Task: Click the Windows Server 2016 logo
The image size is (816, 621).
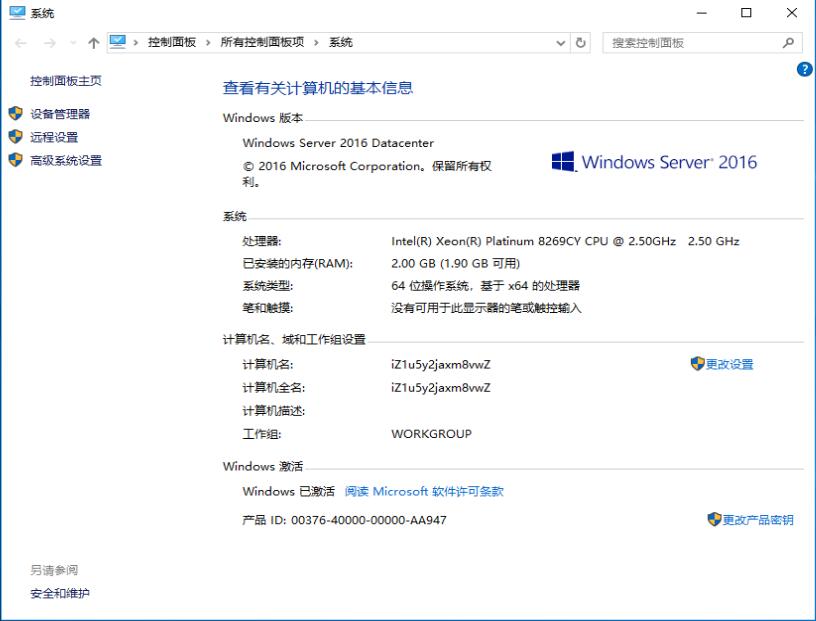Action: click(x=654, y=162)
